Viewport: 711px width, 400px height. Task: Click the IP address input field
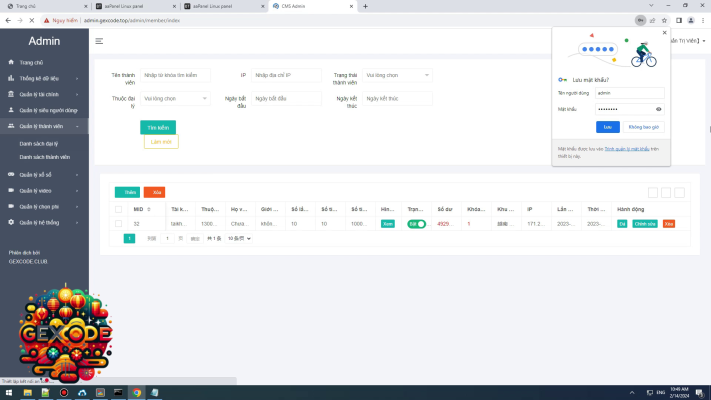point(286,75)
